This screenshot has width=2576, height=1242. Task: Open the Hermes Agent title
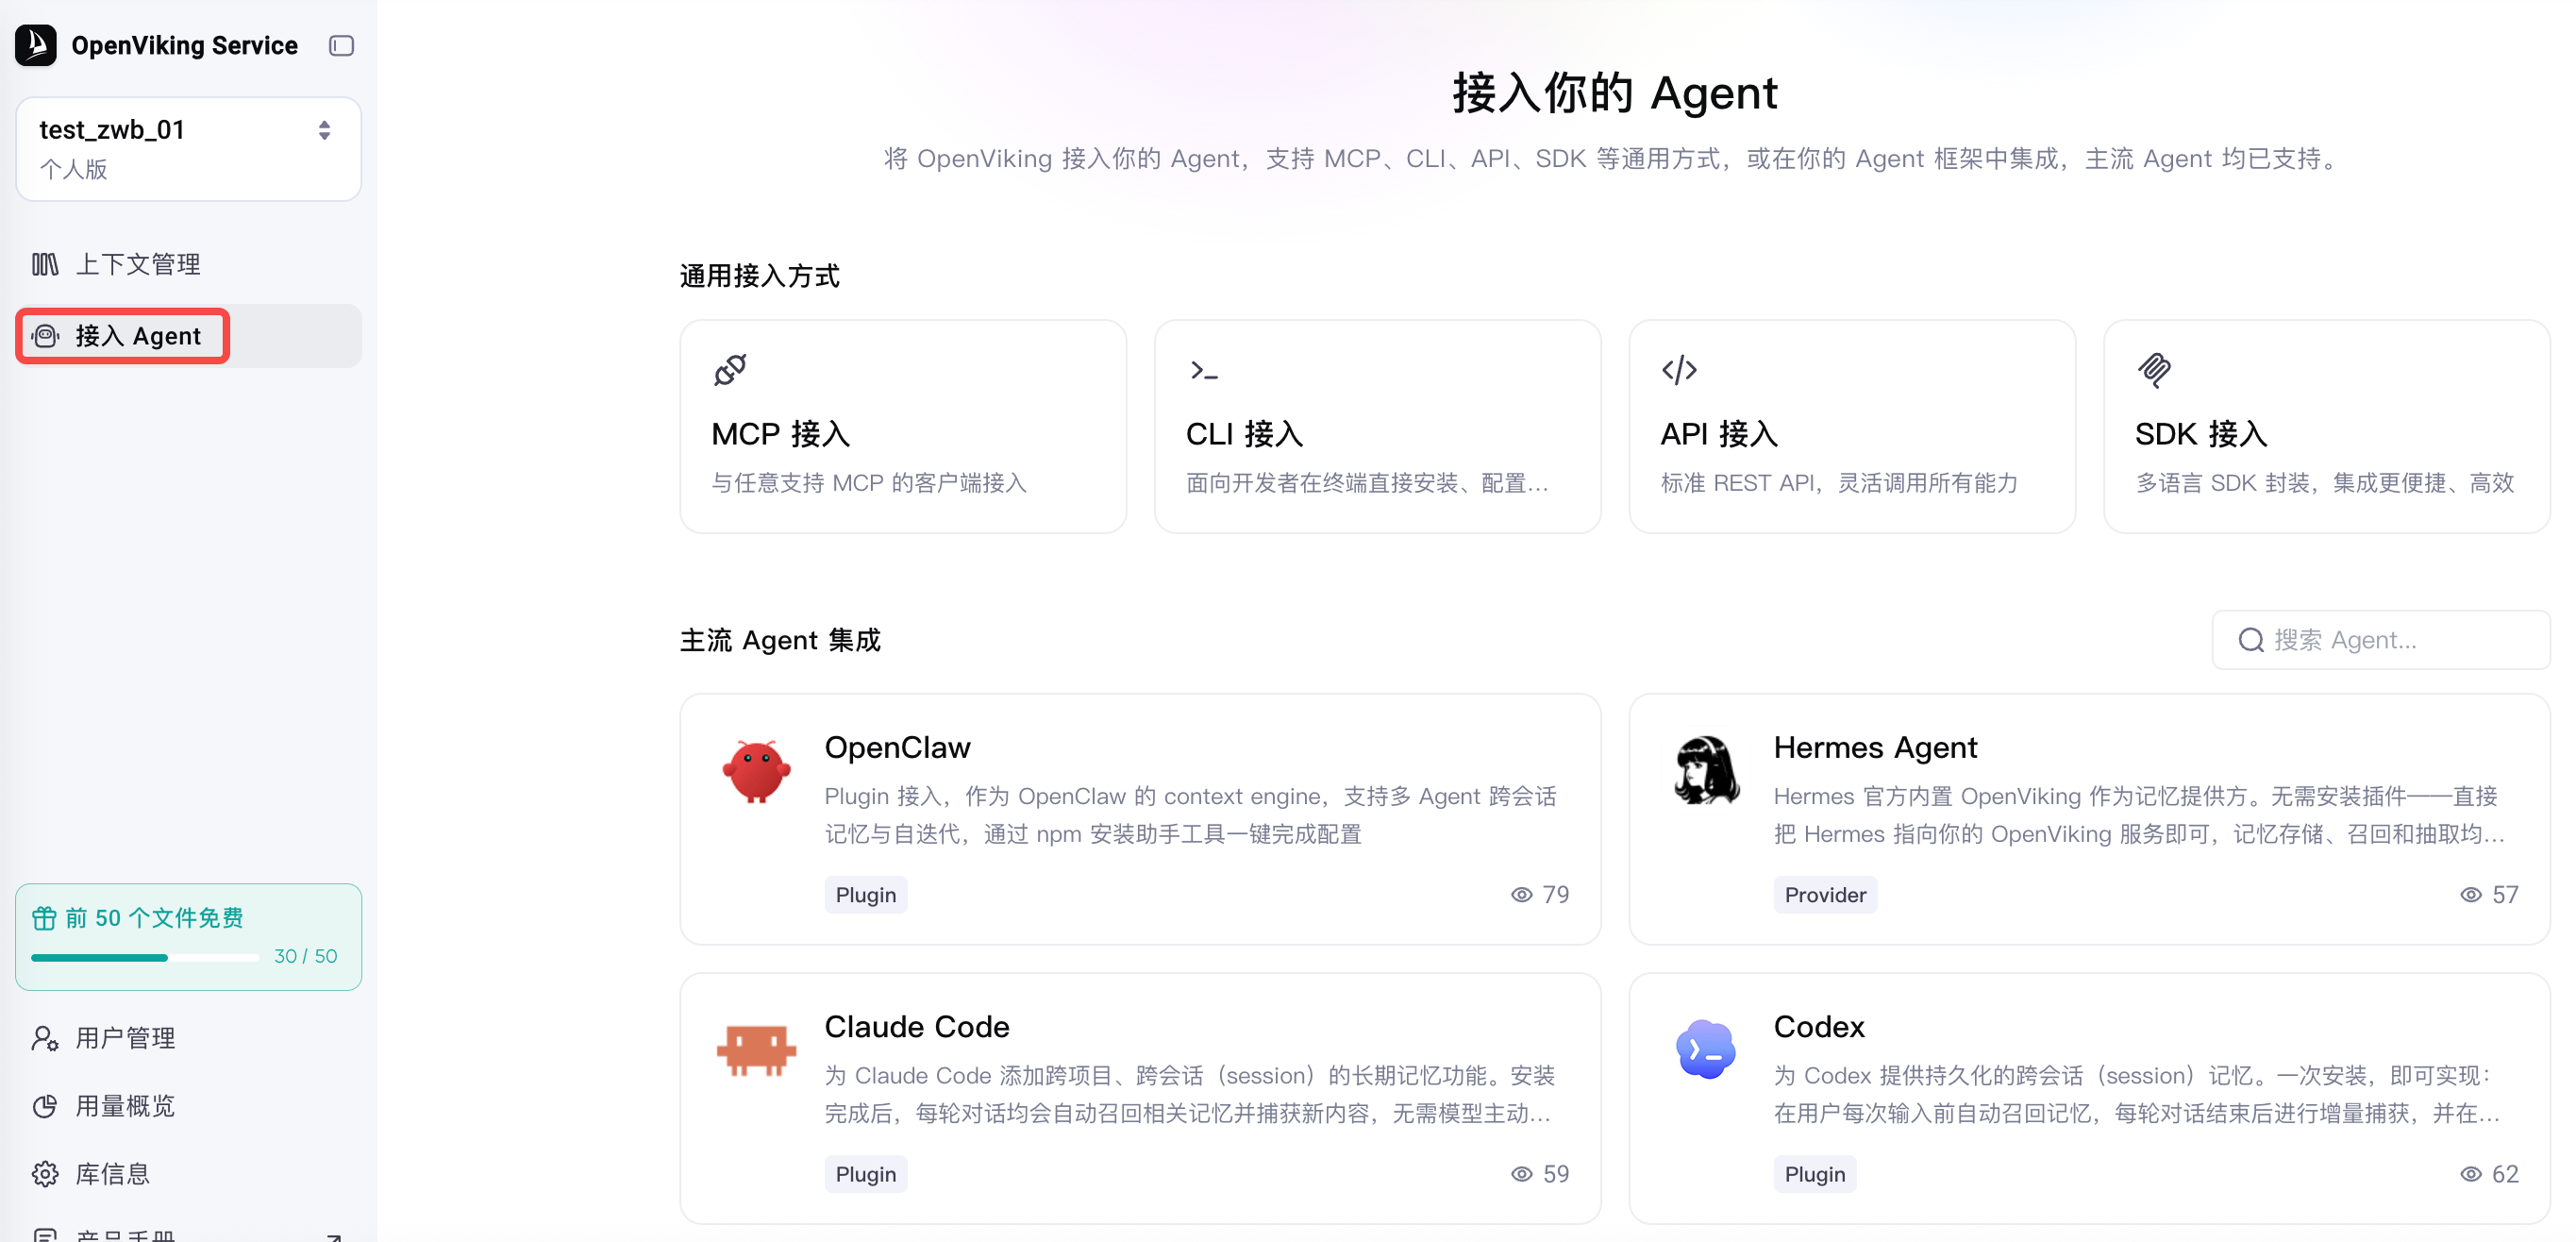click(1875, 747)
